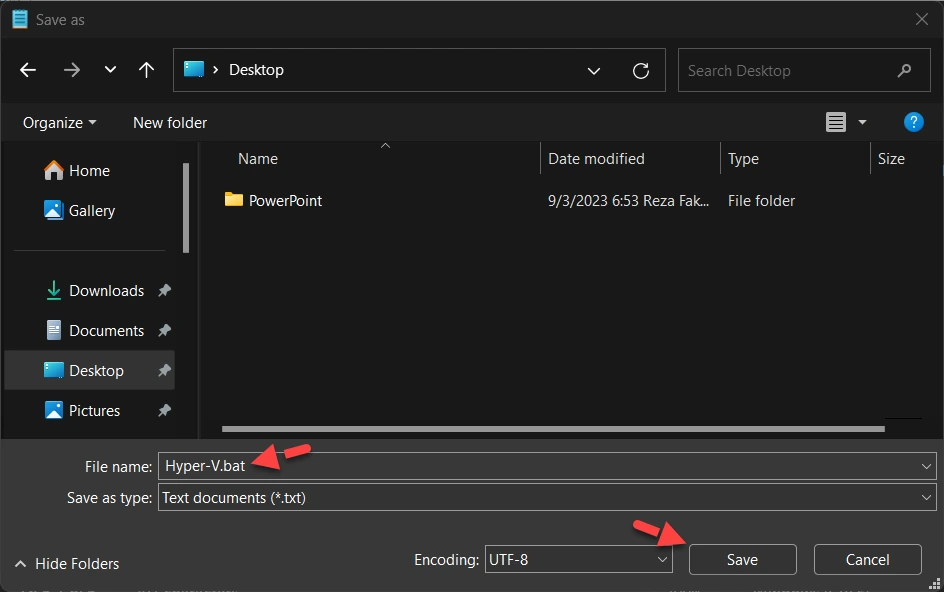Click the Cancel button

(x=867, y=559)
